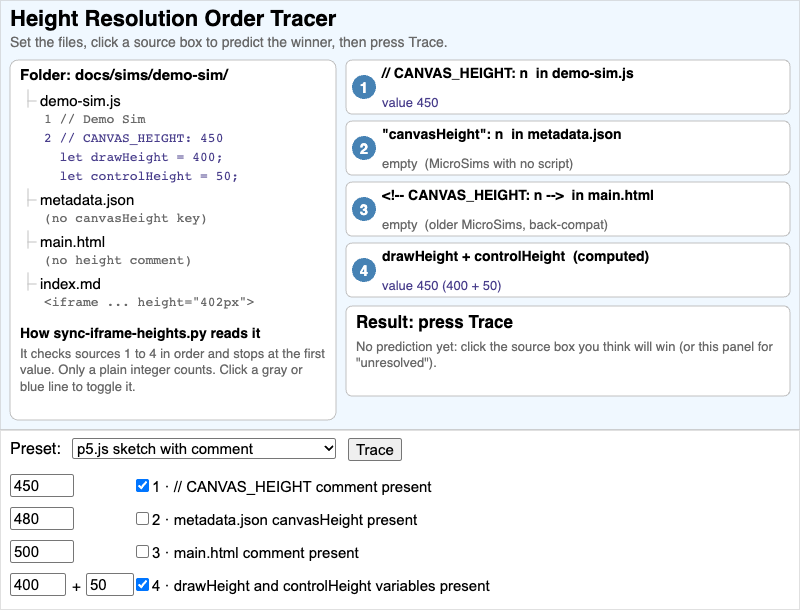Select index.md in the folder tree
Screen dimensions: 800x612
70,284
